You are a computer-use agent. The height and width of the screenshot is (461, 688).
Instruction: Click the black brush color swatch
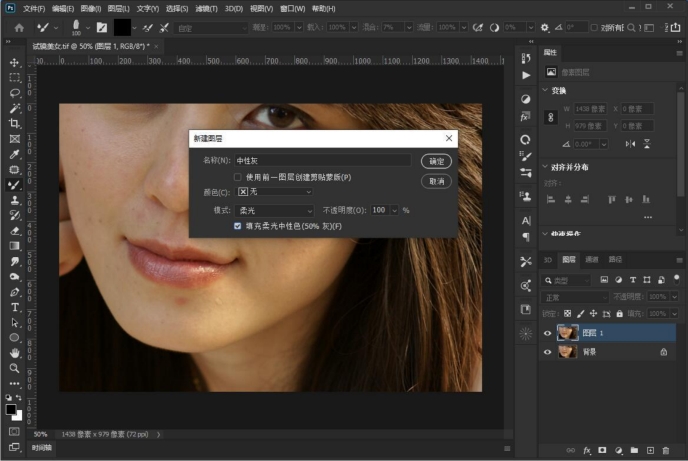coord(122,28)
